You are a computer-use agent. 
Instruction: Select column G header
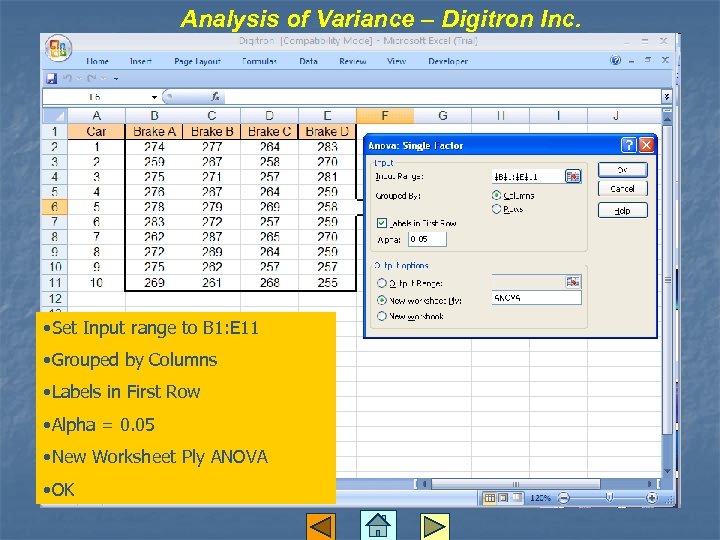click(443, 115)
